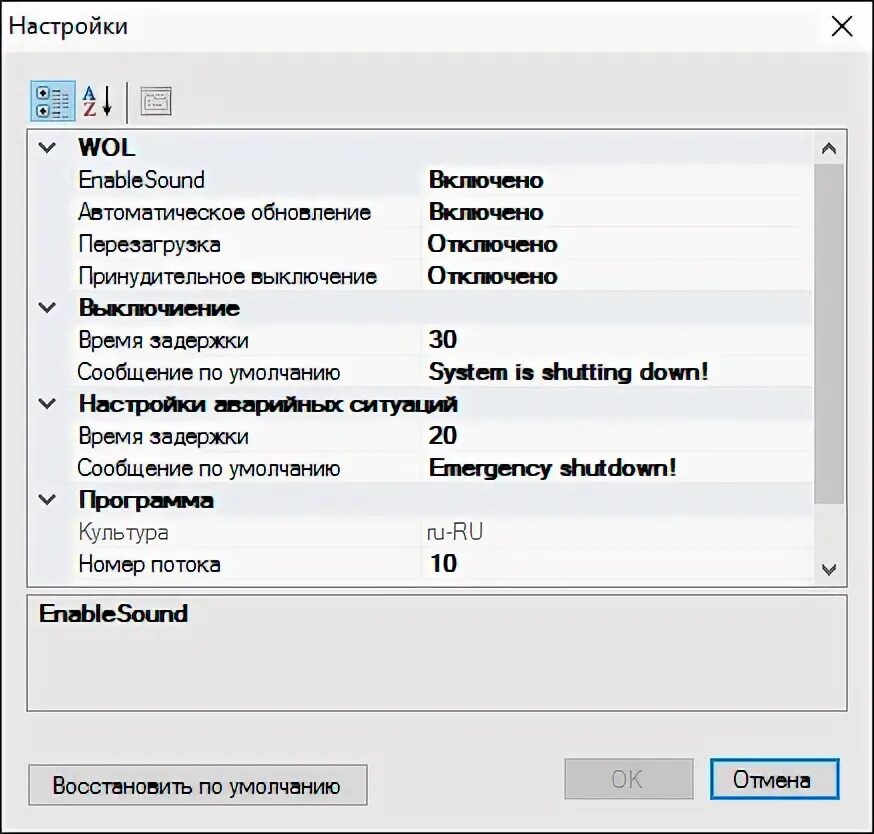The height and width of the screenshot is (834, 874).
Task: Click the scrollbar down arrow
Action: (829, 571)
